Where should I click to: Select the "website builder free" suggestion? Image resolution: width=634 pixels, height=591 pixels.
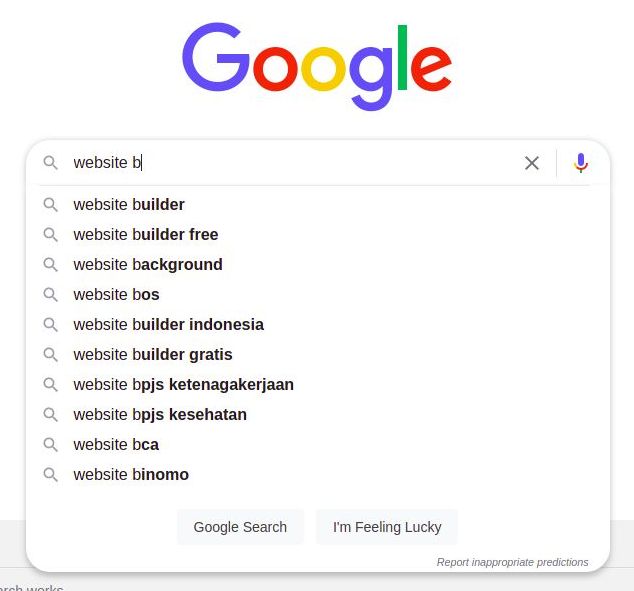pyautogui.click(x=145, y=235)
